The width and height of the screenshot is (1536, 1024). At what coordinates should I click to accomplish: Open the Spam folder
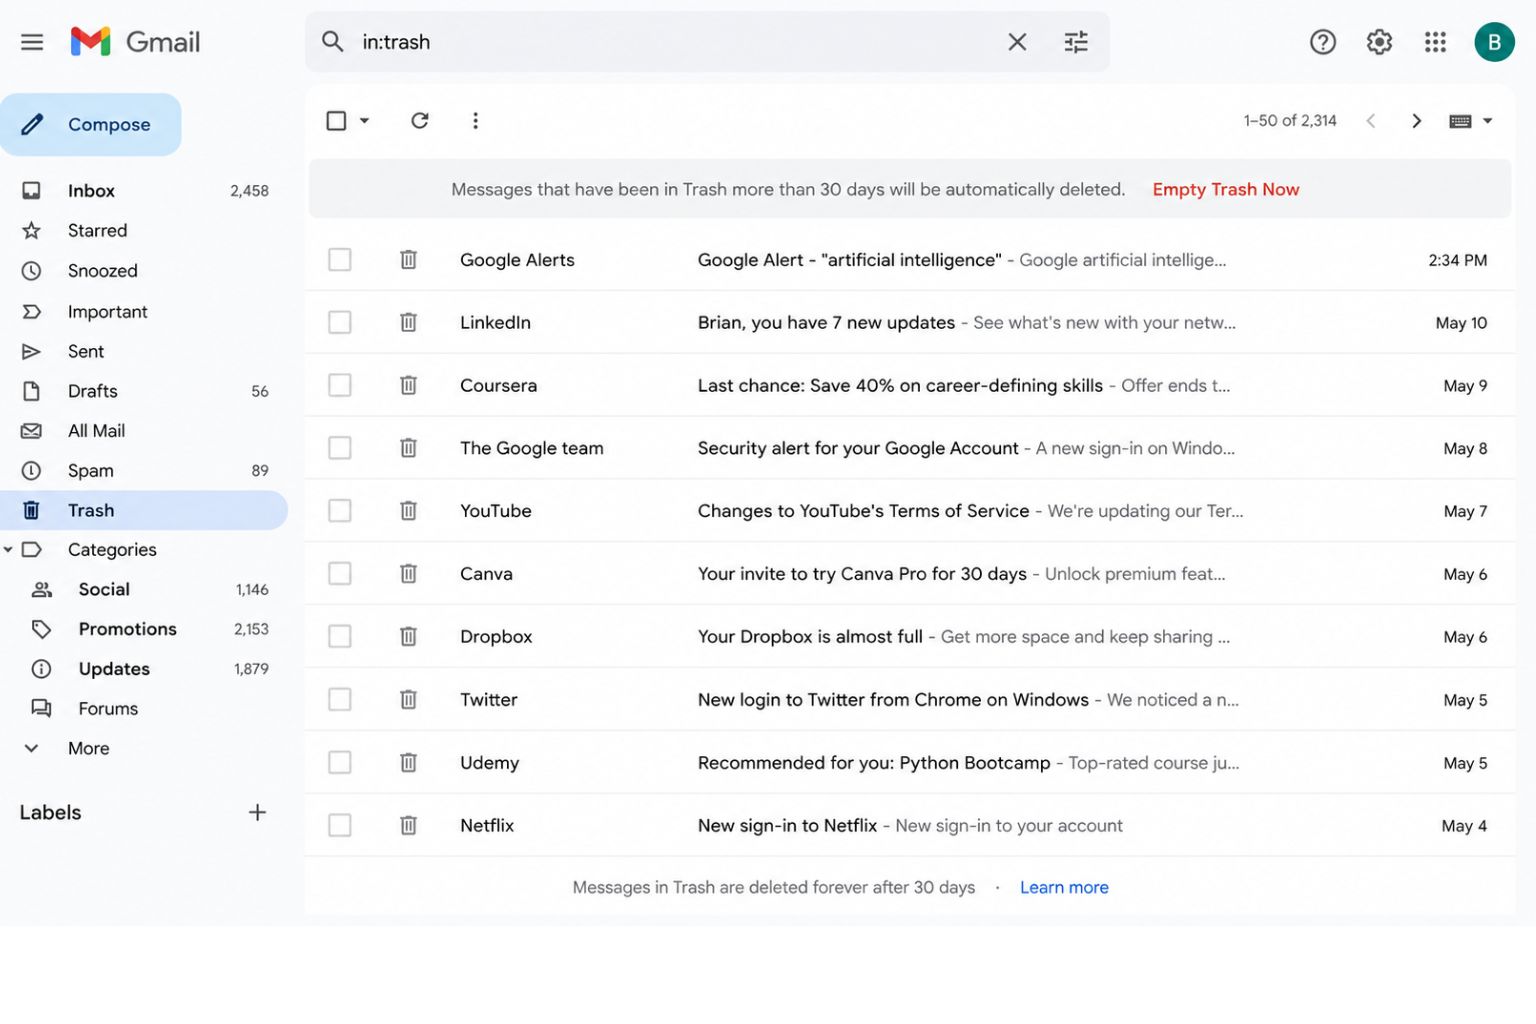click(x=143, y=470)
